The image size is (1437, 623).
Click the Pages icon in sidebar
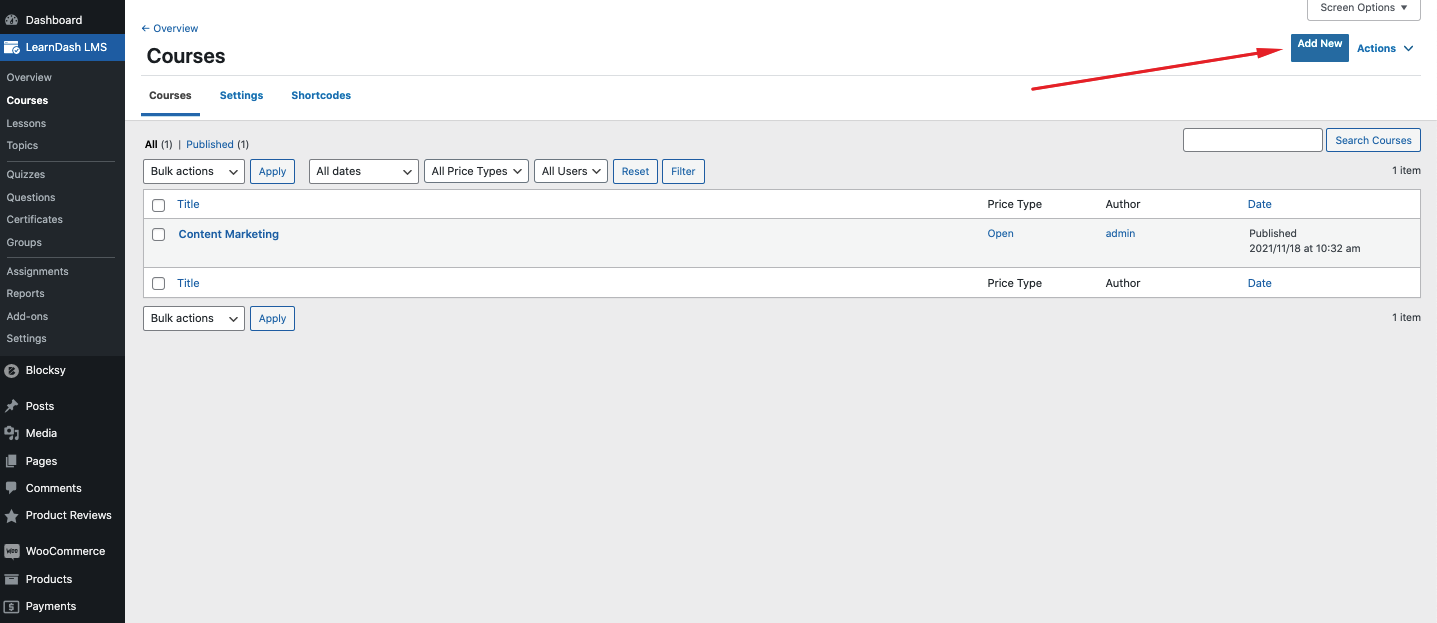click(11, 461)
